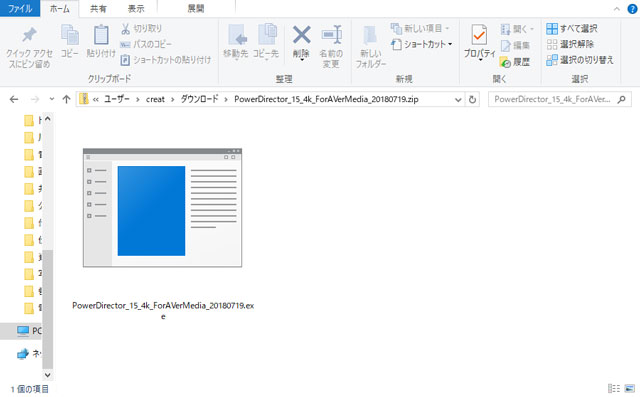This screenshot has height=397, width=640.
Task: Click the Up one level arrow
Action: tap(66, 99)
